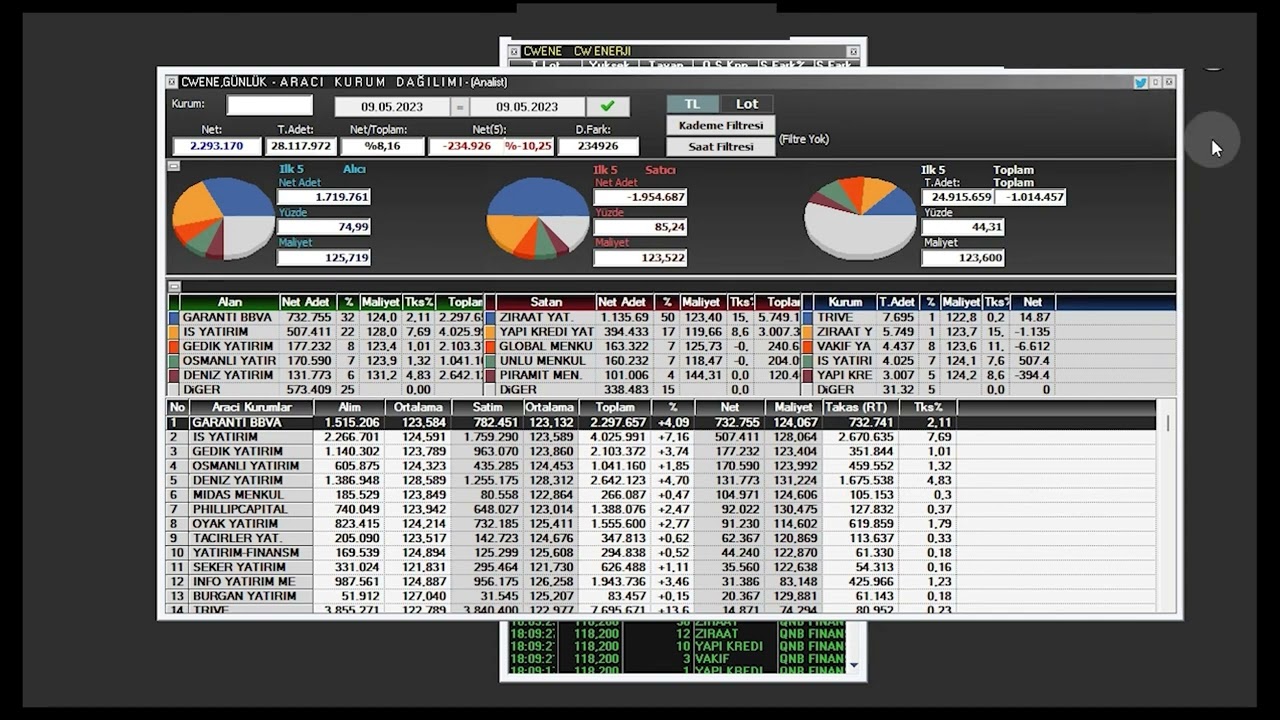The image size is (1280, 720).
Task: Close the CW ENERJI background window
Action: 853,51
